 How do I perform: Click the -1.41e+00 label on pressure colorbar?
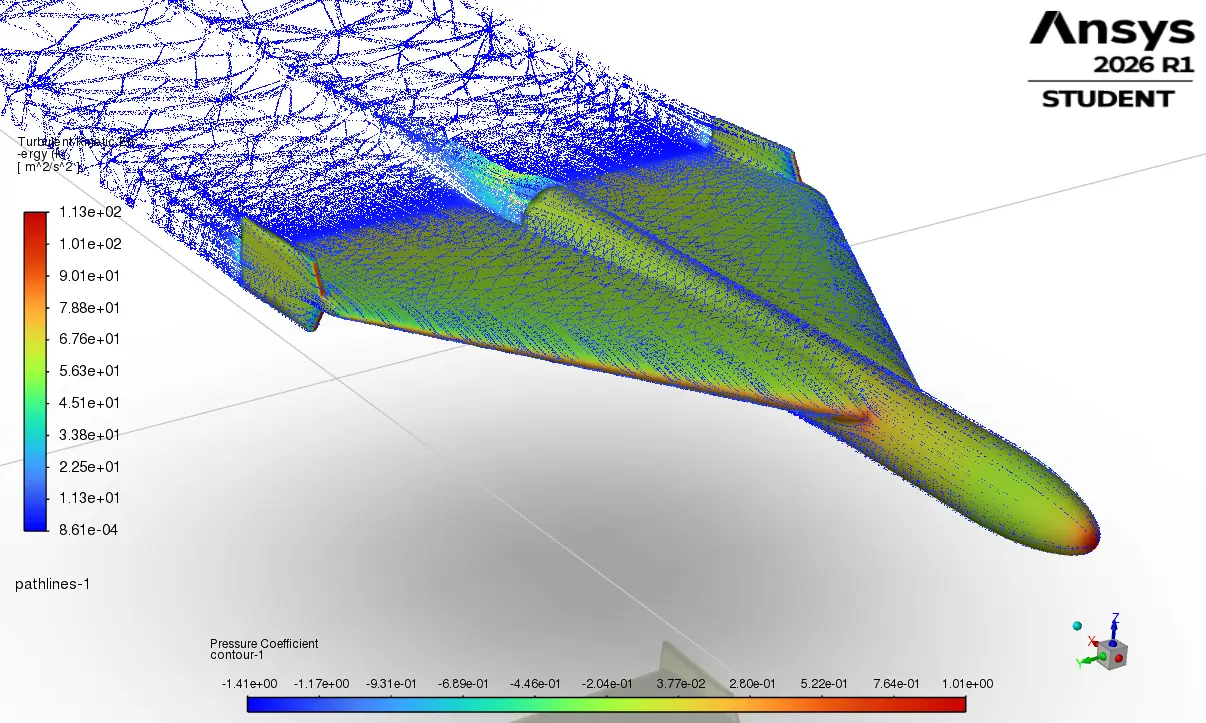click(249, 683)
